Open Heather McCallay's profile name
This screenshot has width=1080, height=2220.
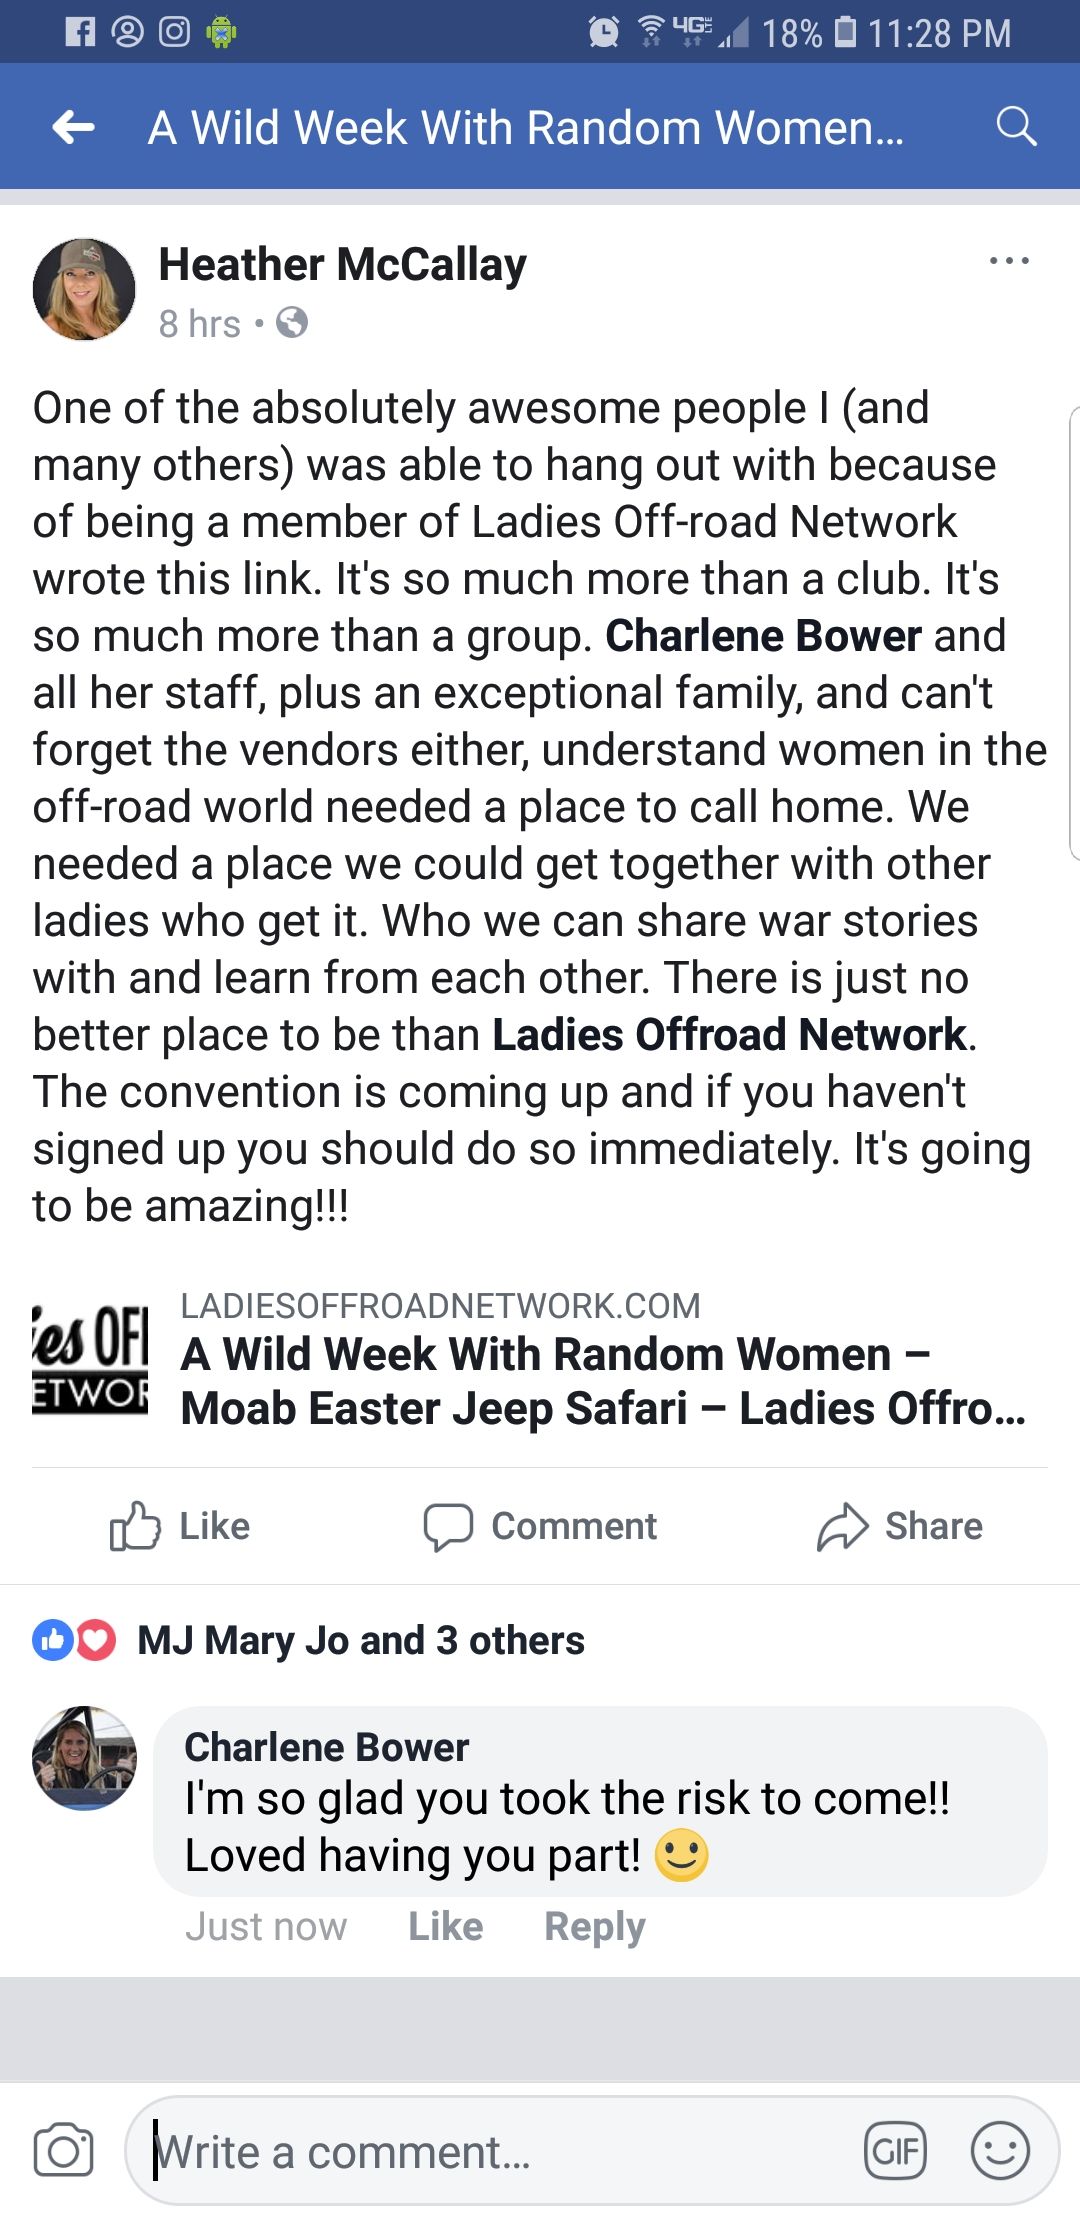tap(342, 265)
